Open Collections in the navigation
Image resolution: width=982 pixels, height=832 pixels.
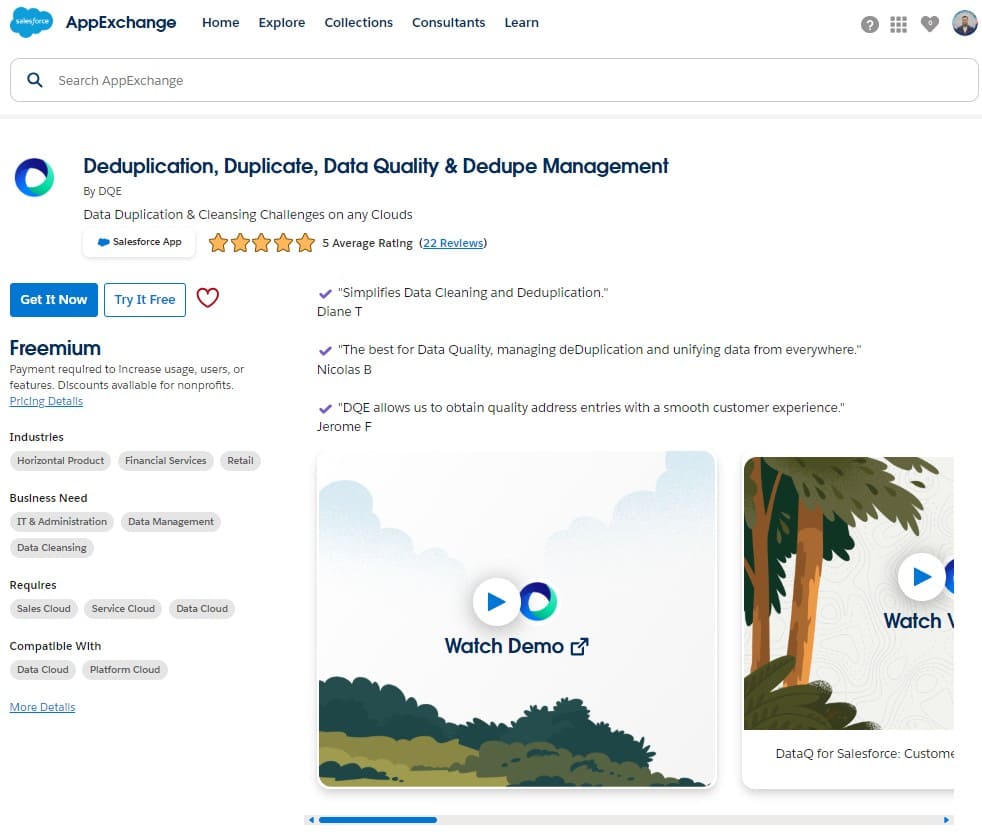point(358,23)
